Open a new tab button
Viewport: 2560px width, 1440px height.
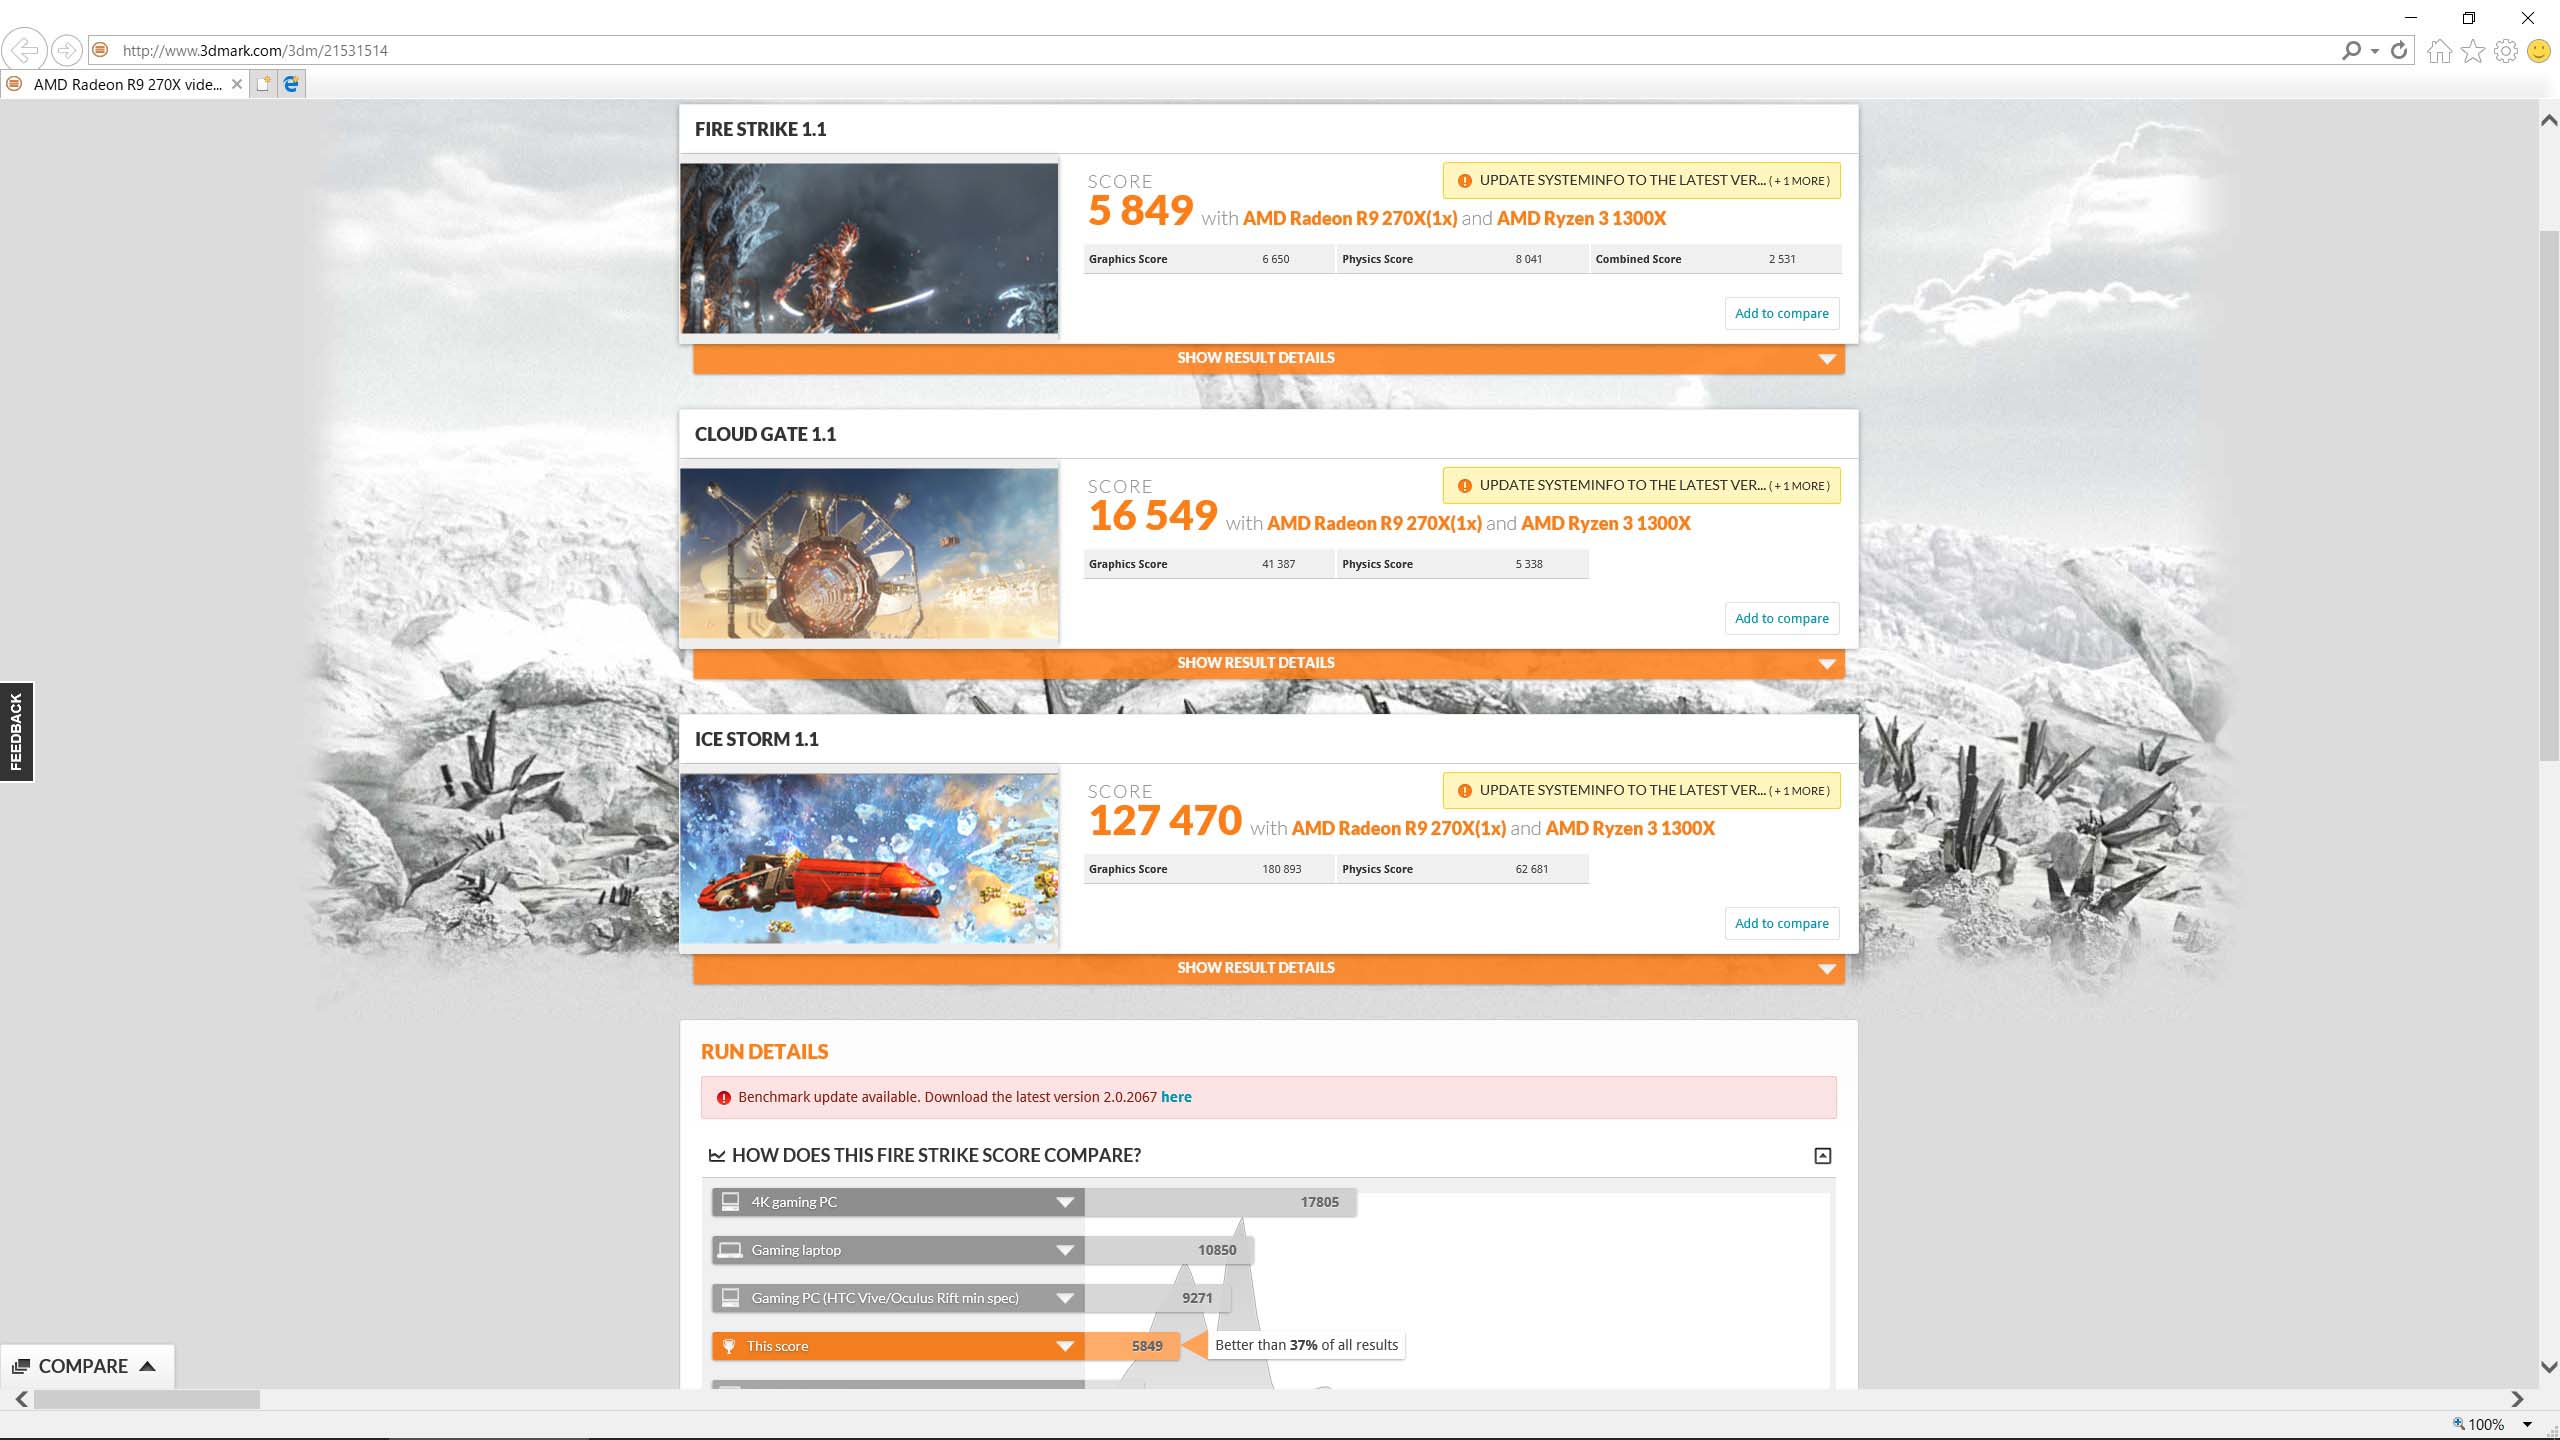click(x=263, y=84)
